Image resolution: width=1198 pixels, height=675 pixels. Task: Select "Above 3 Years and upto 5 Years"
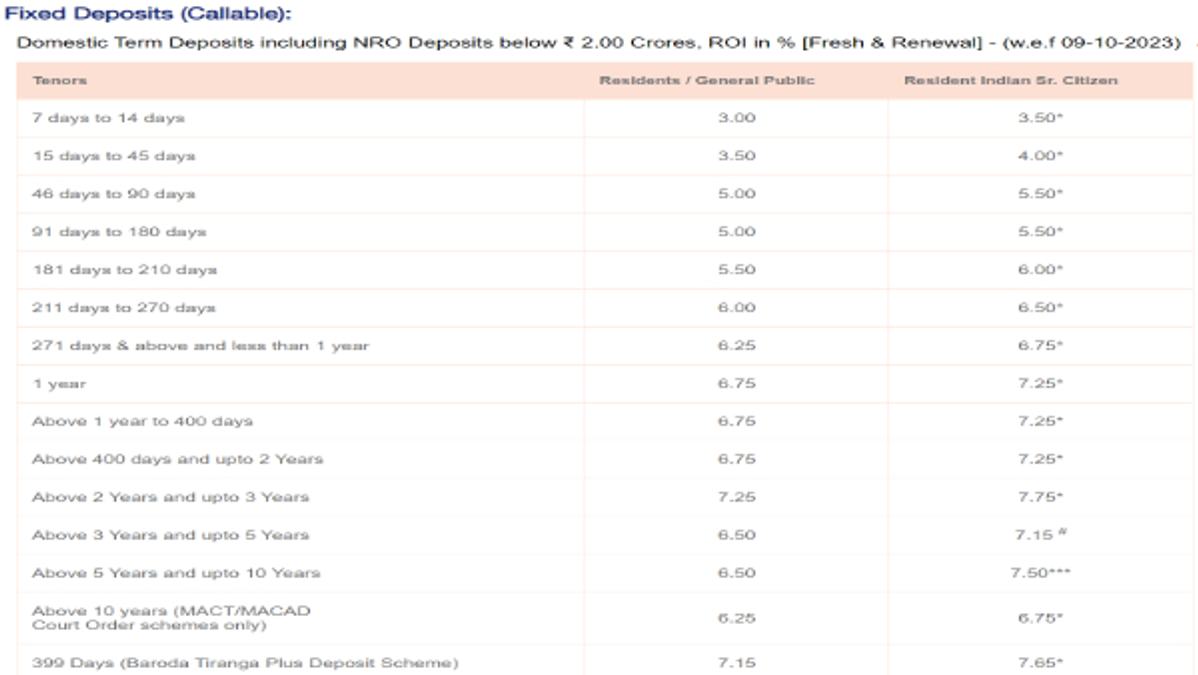click(170, 535)
